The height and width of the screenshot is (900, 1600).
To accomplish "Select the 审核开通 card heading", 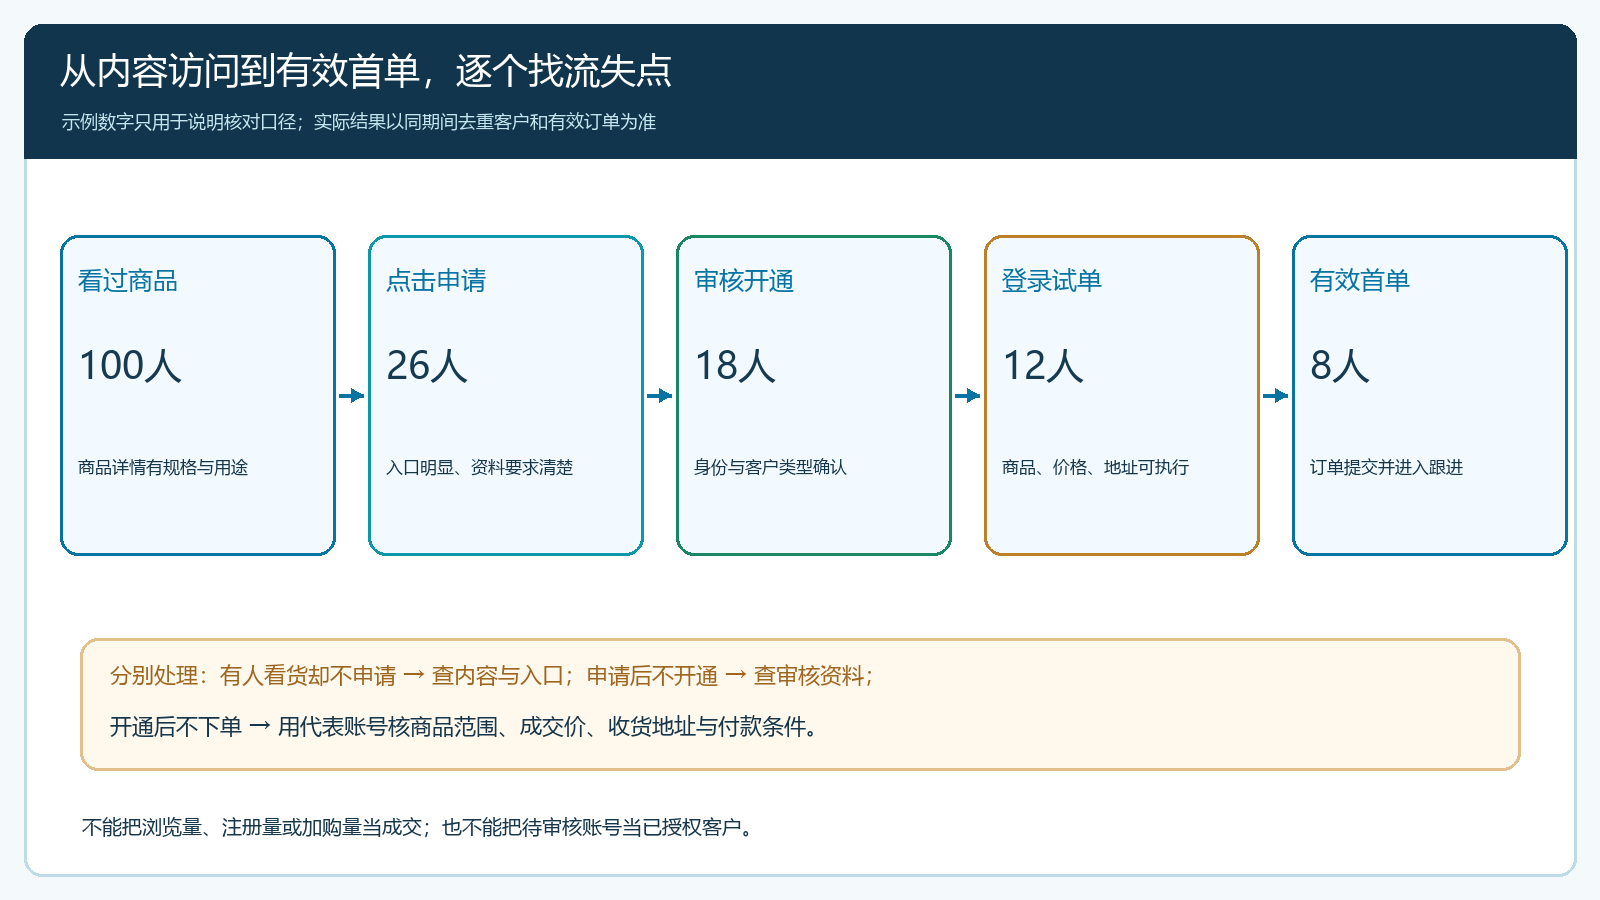I will coord(744,281).
